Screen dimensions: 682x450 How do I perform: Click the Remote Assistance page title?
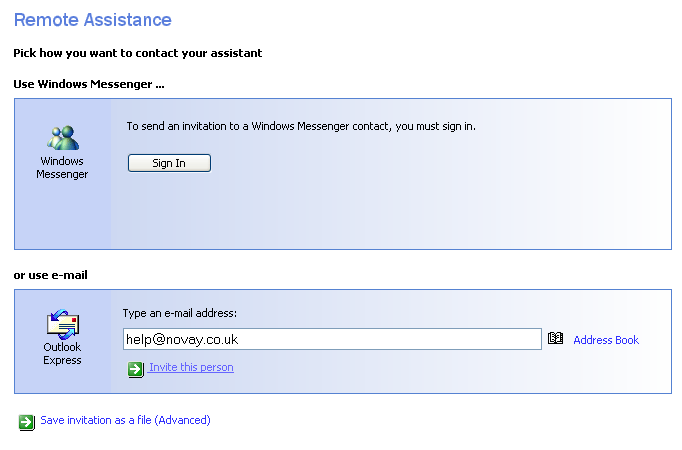[x=92, y=20]
